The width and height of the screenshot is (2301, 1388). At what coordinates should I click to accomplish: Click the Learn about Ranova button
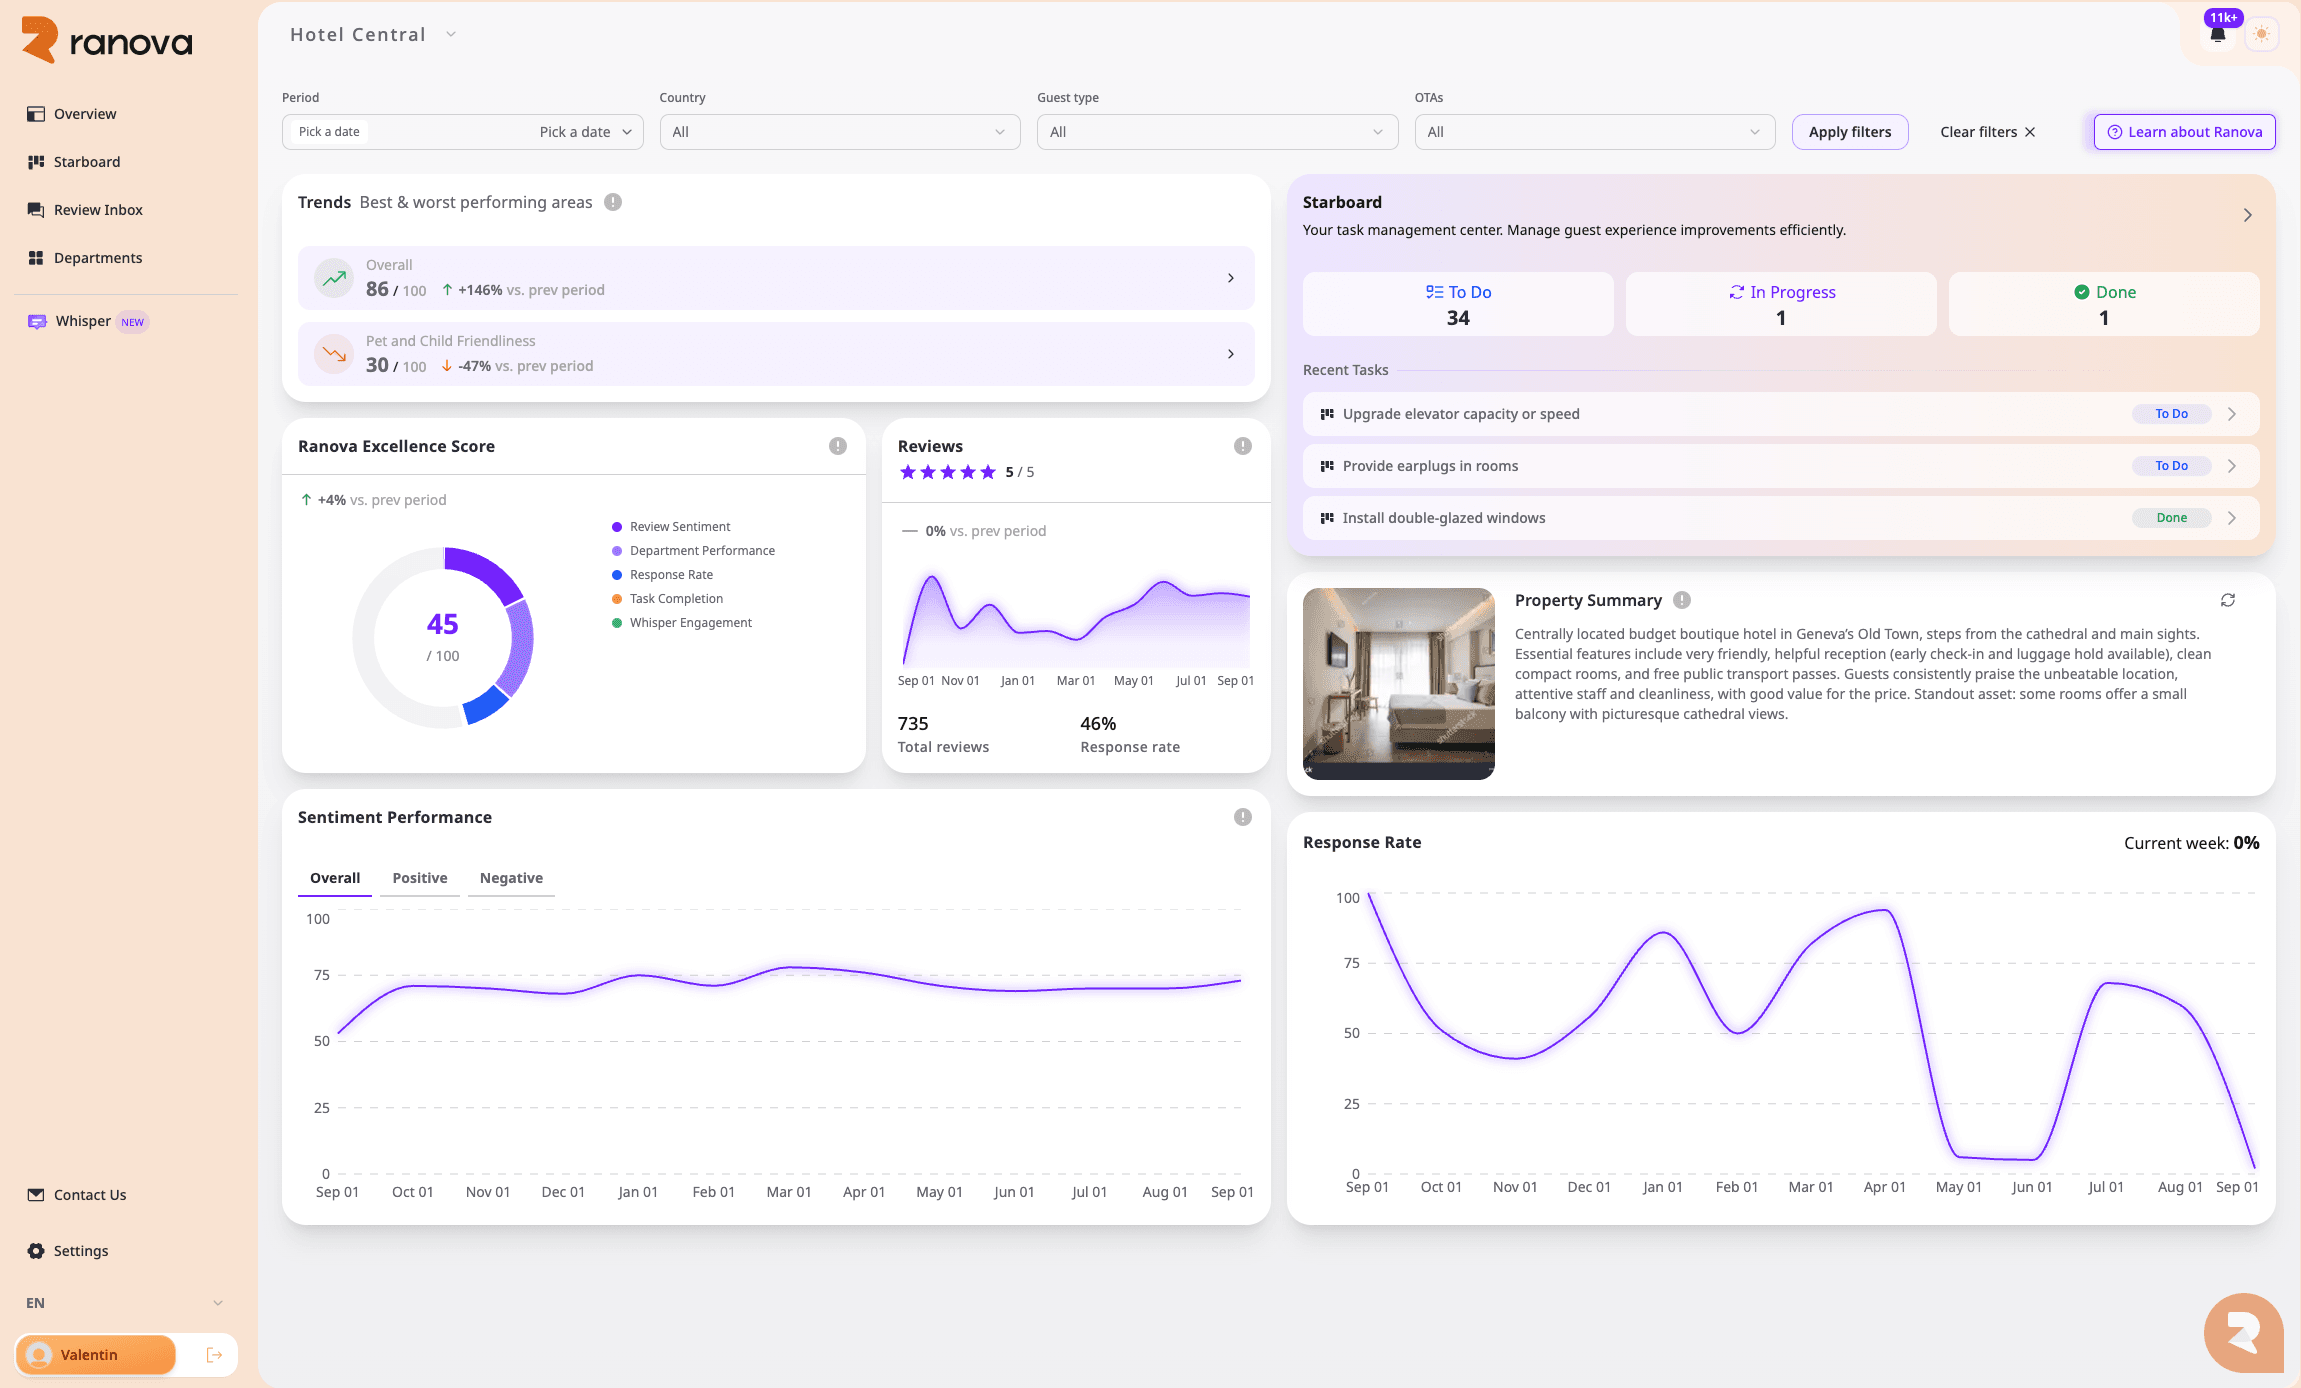2184,132
